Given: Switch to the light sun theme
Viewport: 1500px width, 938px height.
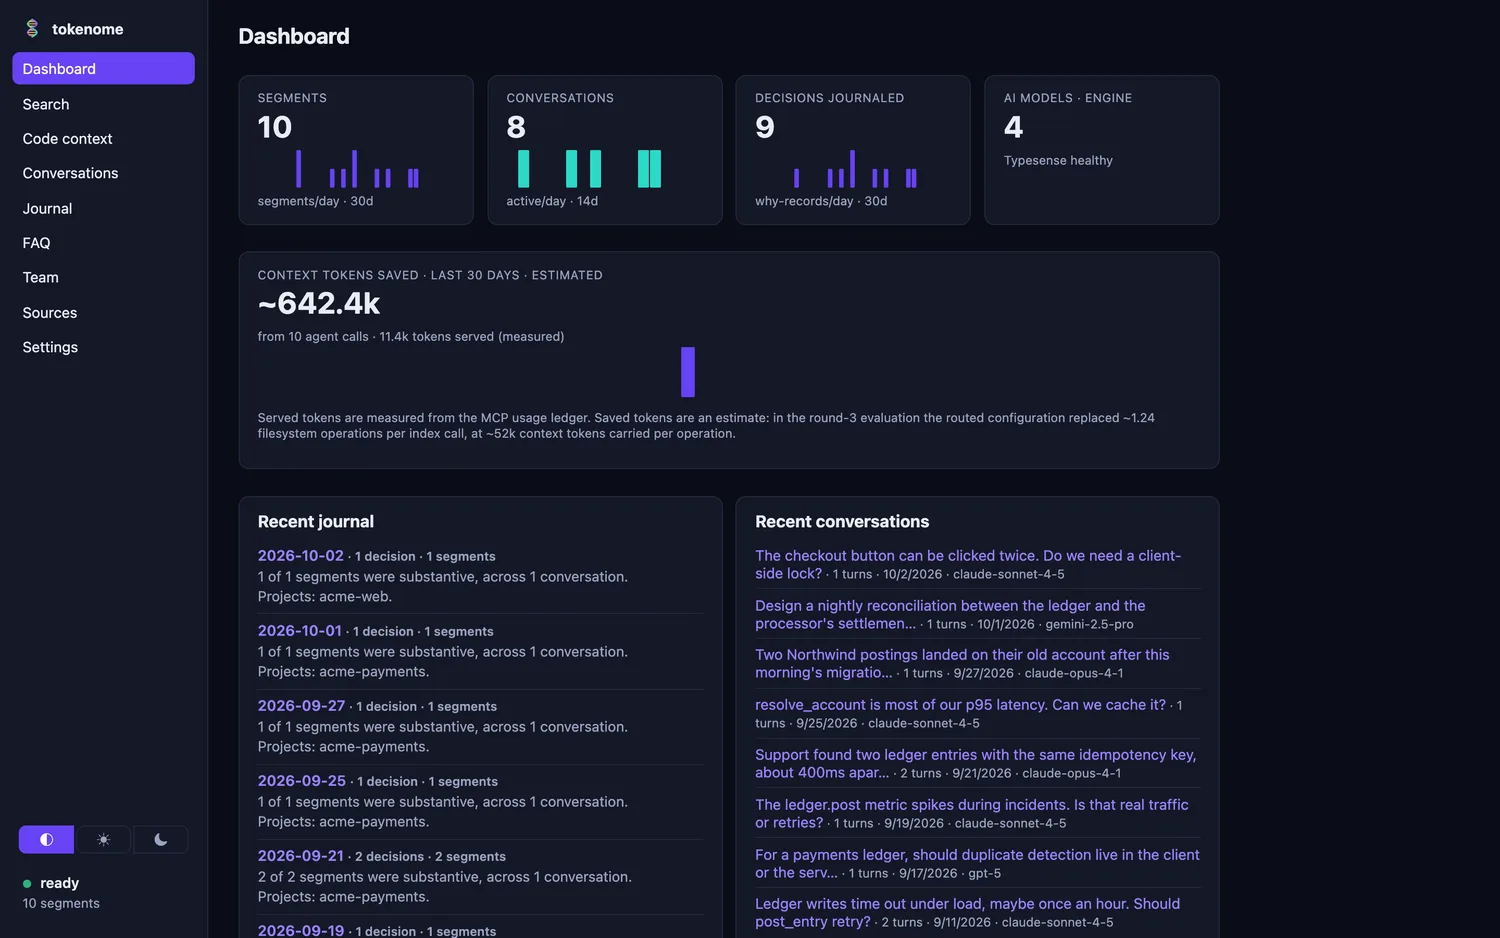Looking at the screenshot, I should click(x=103, y=840).
